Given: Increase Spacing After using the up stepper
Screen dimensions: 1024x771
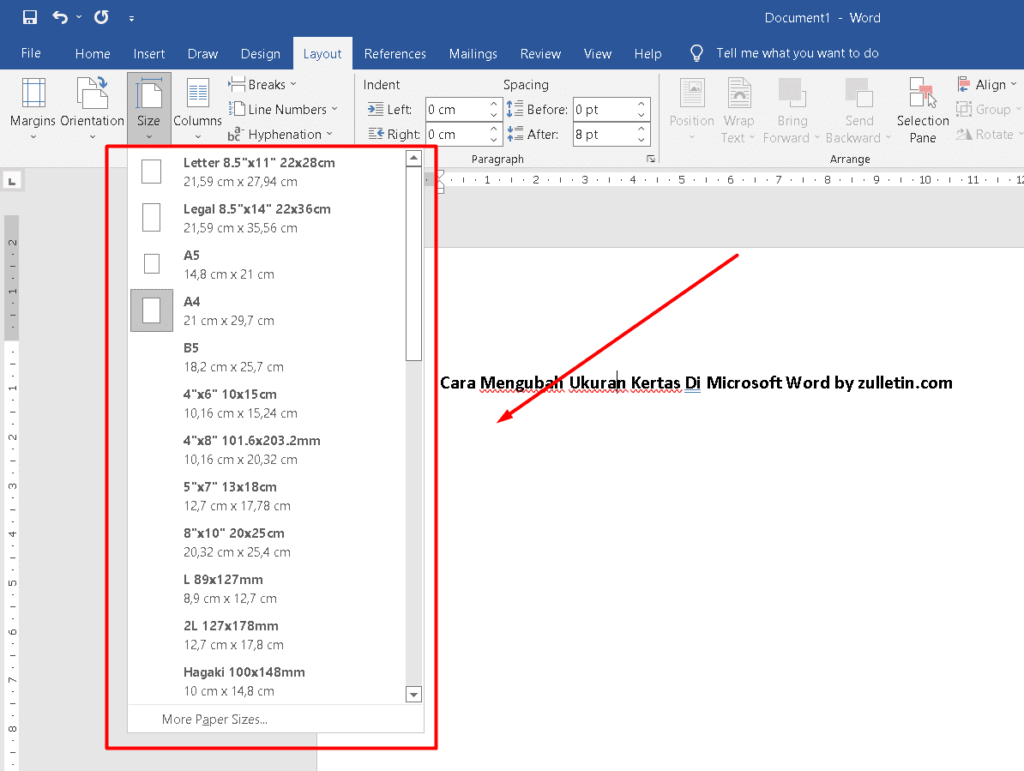Looking at the screenshot, I should click(643, 128).
